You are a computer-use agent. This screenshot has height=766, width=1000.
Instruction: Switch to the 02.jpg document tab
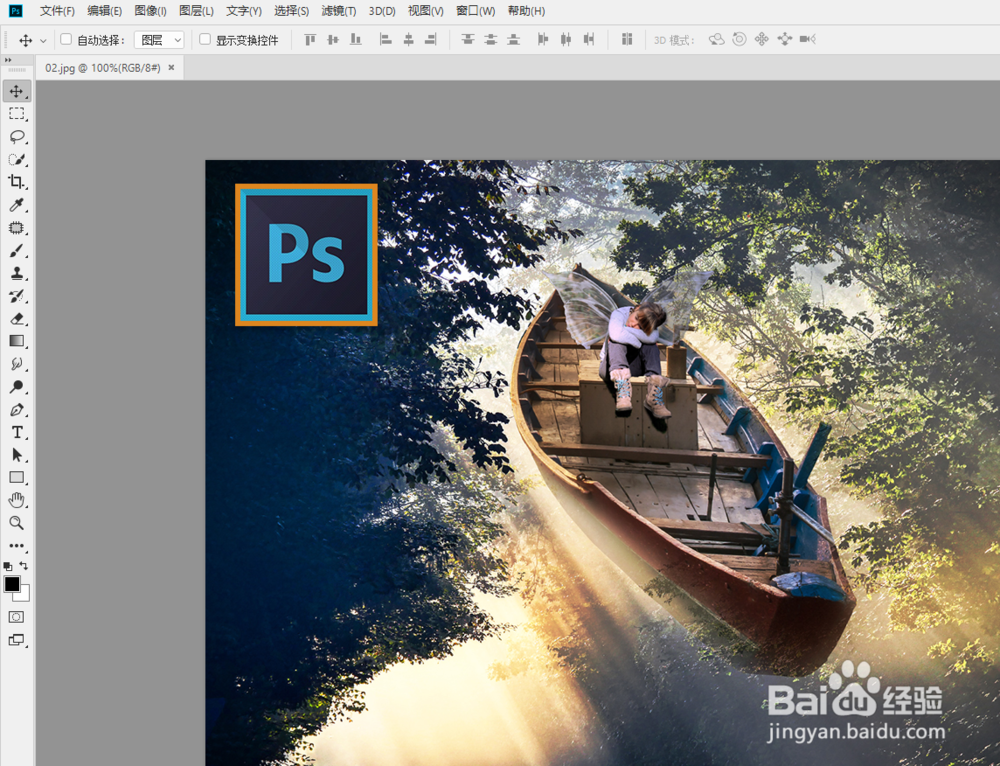[x=103, y=68]
